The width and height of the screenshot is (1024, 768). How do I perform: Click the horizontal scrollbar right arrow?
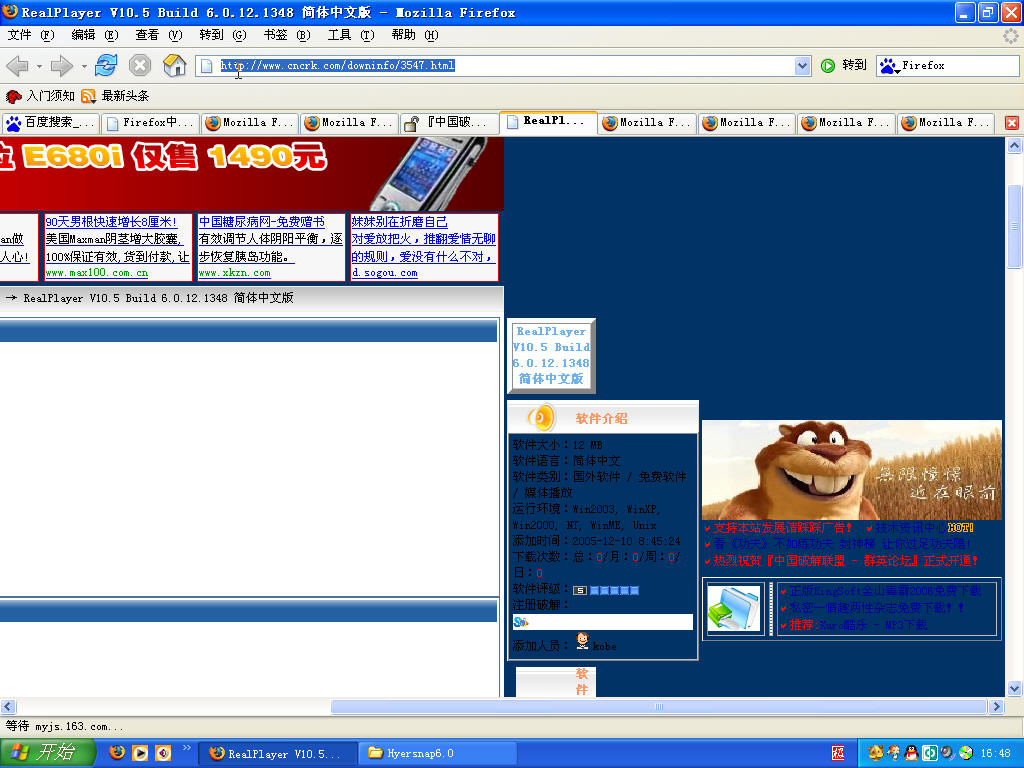click(997, 706)
